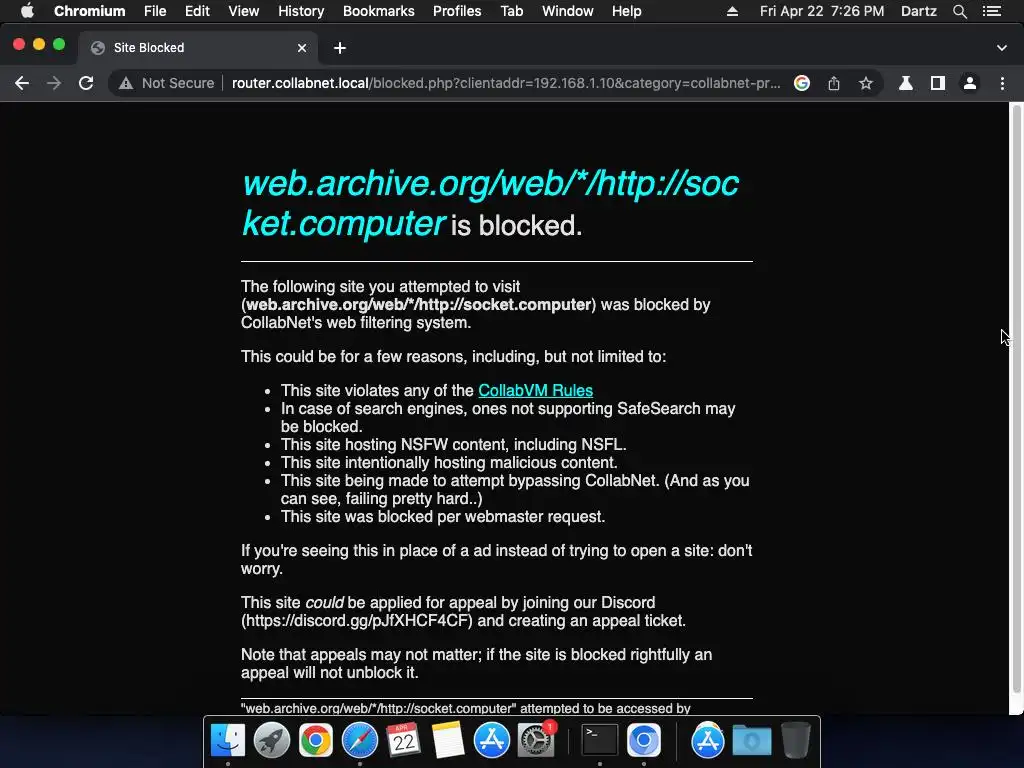Select the Site Blocked tab

198,48
